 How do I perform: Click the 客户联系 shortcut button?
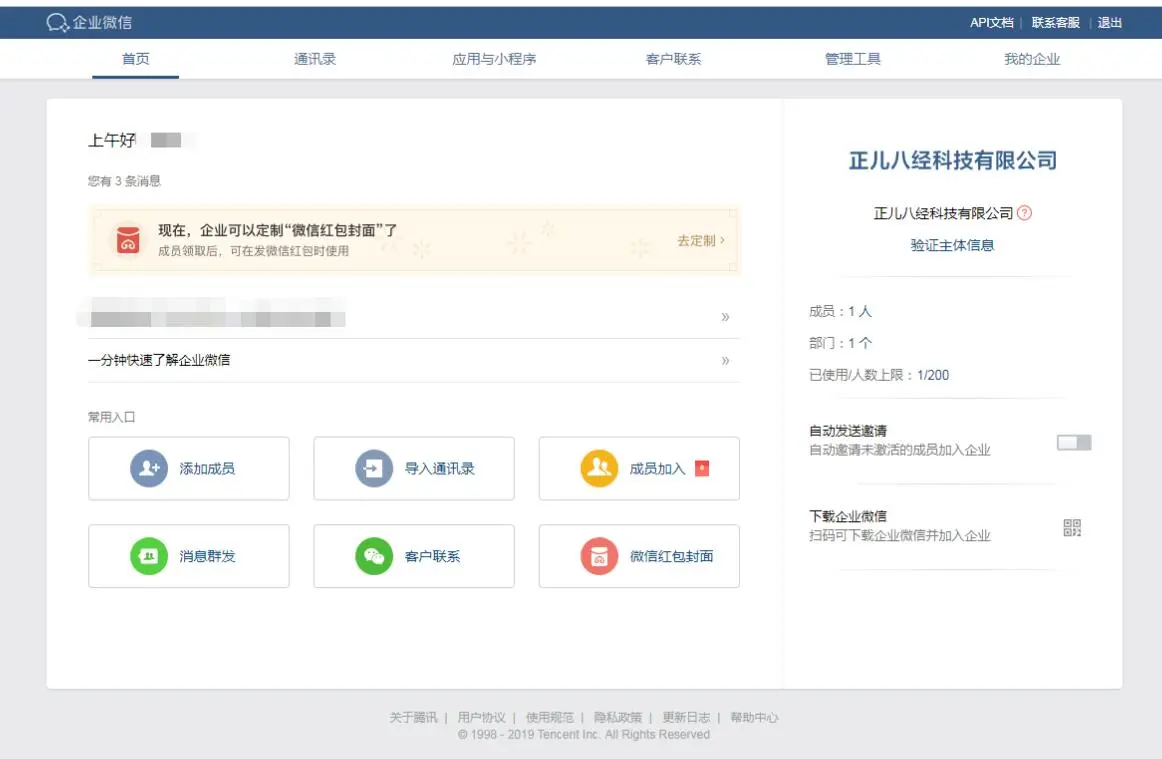pyautogui.click(x=414, y=556)
